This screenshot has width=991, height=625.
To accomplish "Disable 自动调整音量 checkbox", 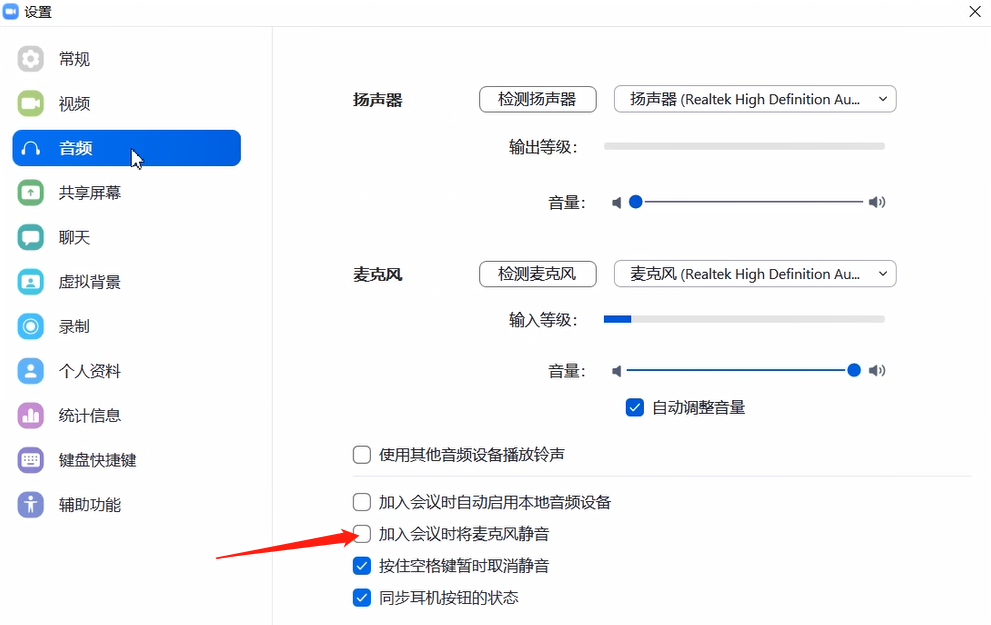I will [634, 407].
